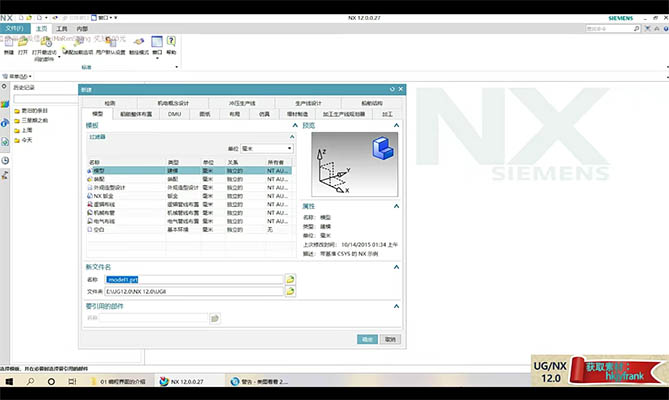Collapse the Templates (模板) section

coord(295,125)
